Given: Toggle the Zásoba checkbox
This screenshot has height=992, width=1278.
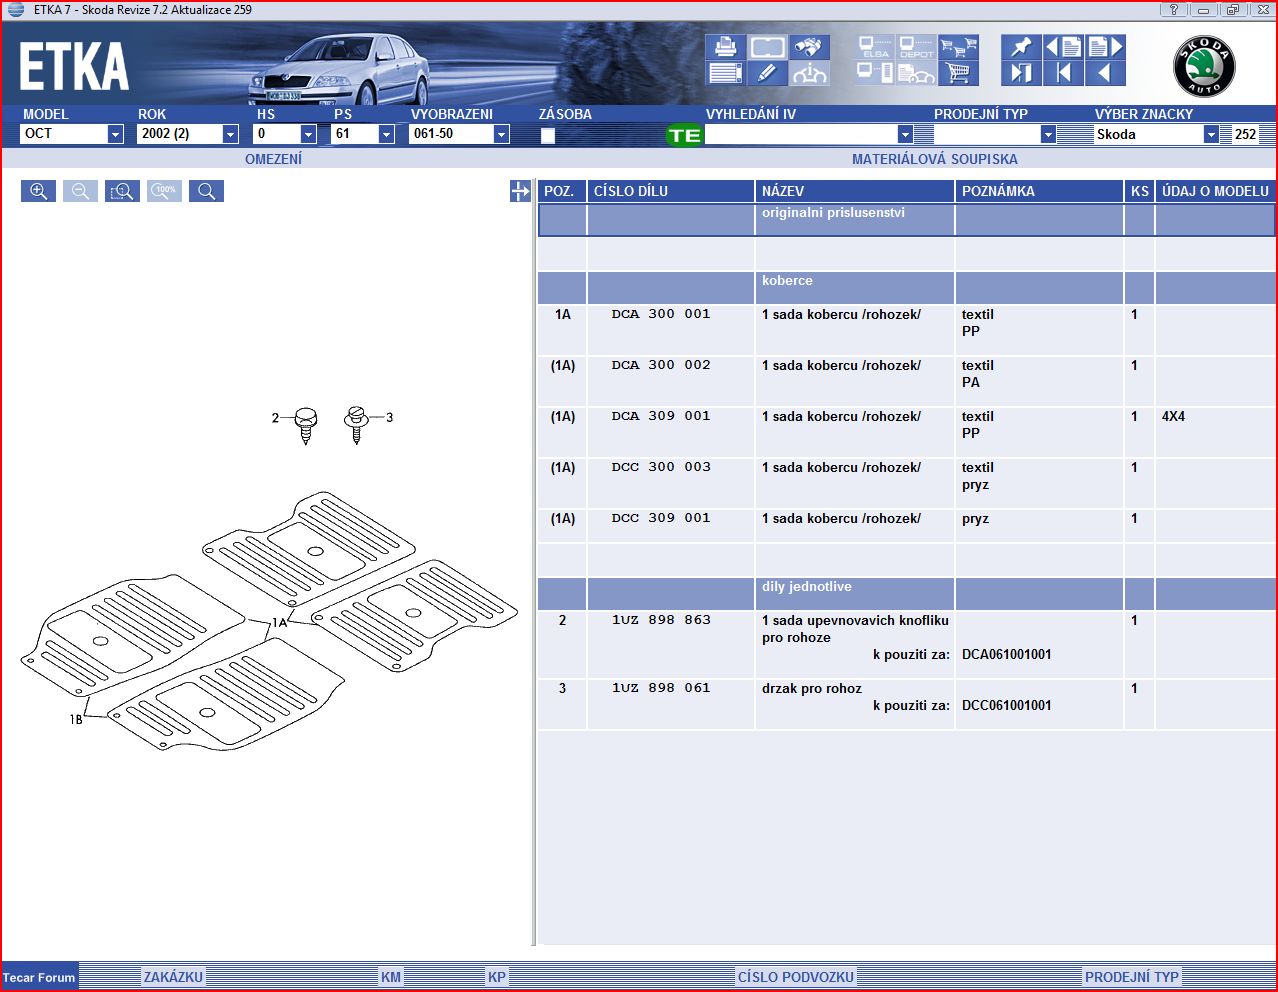Looking at the screenshot, I should tap(548, 135).
